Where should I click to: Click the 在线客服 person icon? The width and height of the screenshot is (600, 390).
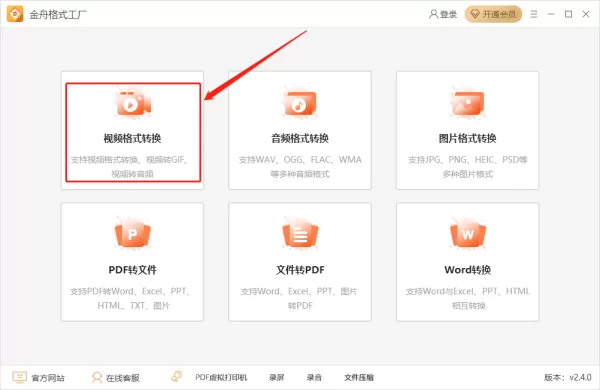tap(97, 377)
